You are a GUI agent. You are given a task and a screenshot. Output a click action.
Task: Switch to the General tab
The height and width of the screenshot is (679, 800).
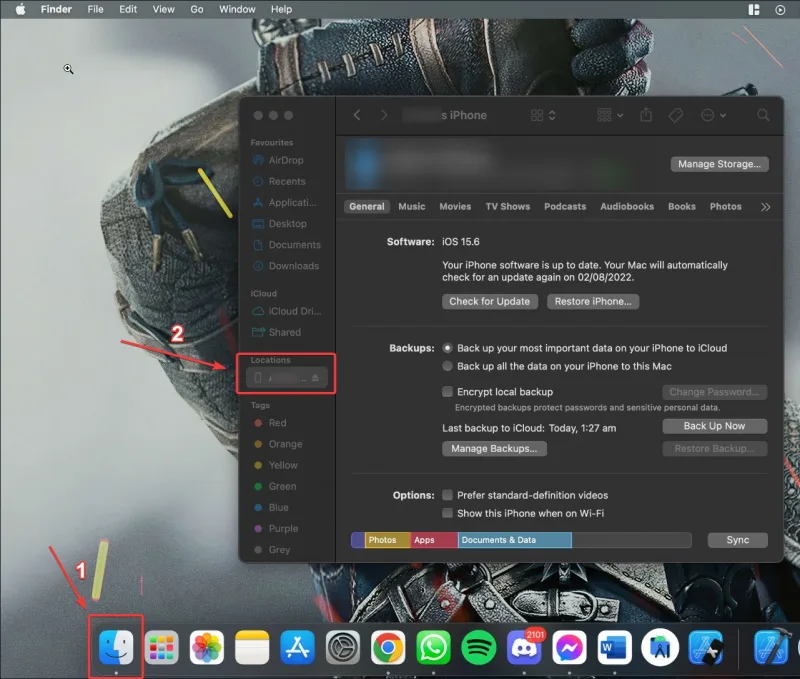[x=367, y=207]
